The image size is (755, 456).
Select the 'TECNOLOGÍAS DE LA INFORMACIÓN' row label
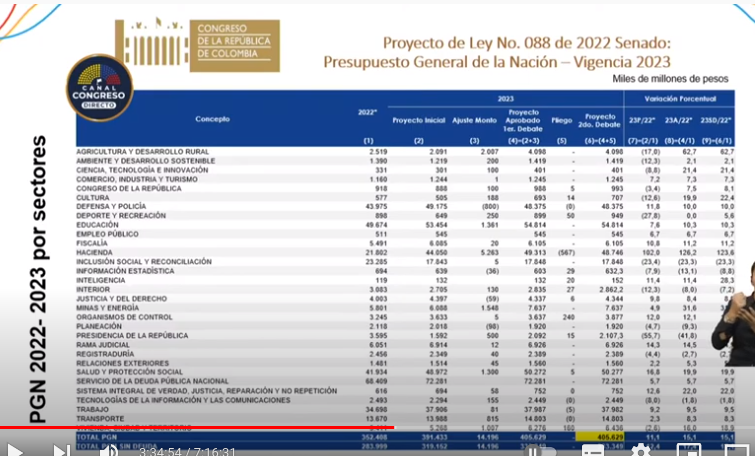coord(183,400)
